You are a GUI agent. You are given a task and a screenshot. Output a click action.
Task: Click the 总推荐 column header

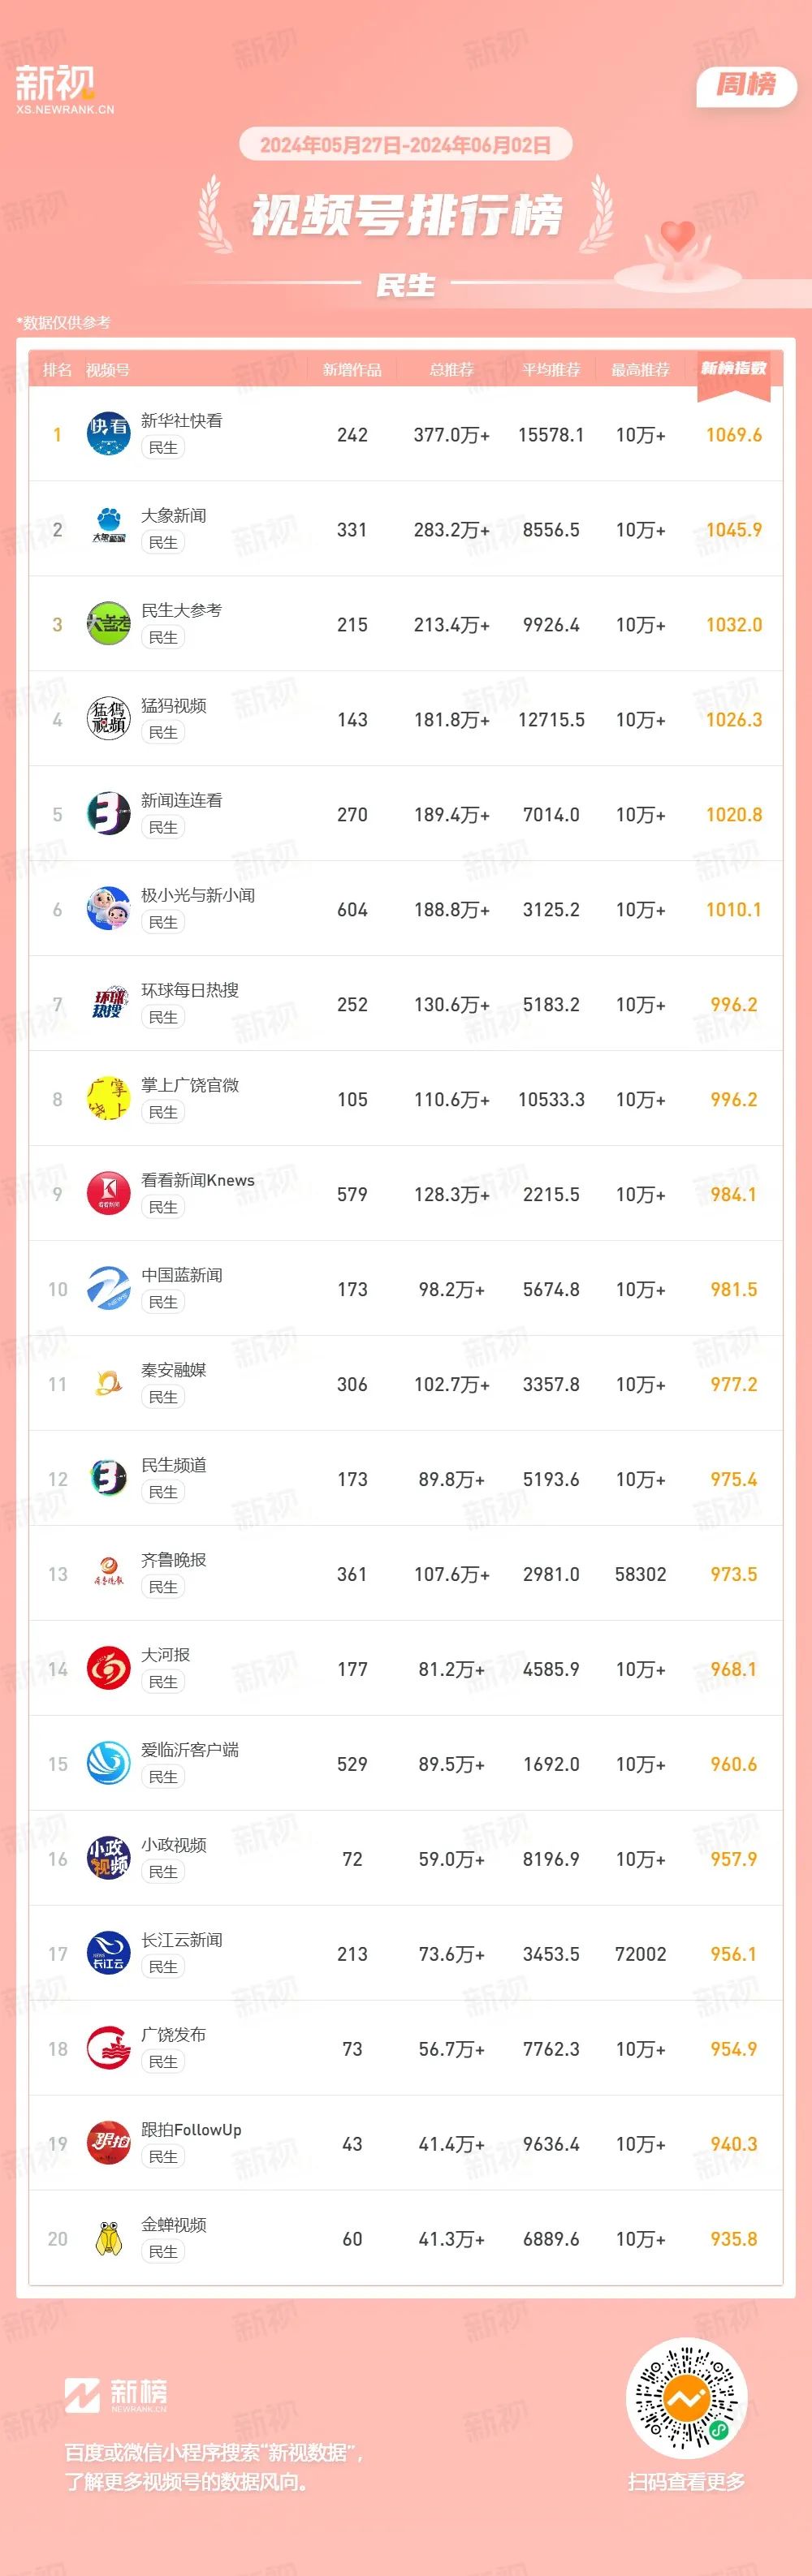pyautogui.click(x=451, y=370)
